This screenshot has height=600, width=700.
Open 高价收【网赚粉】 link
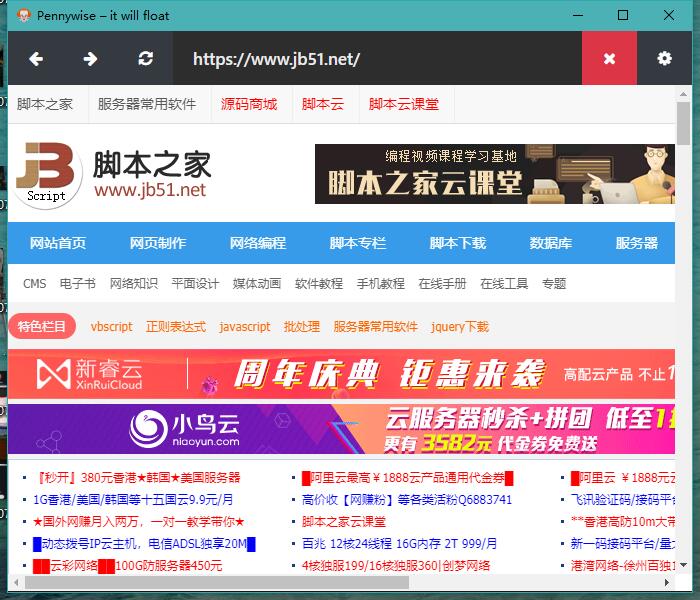[407, 500]
